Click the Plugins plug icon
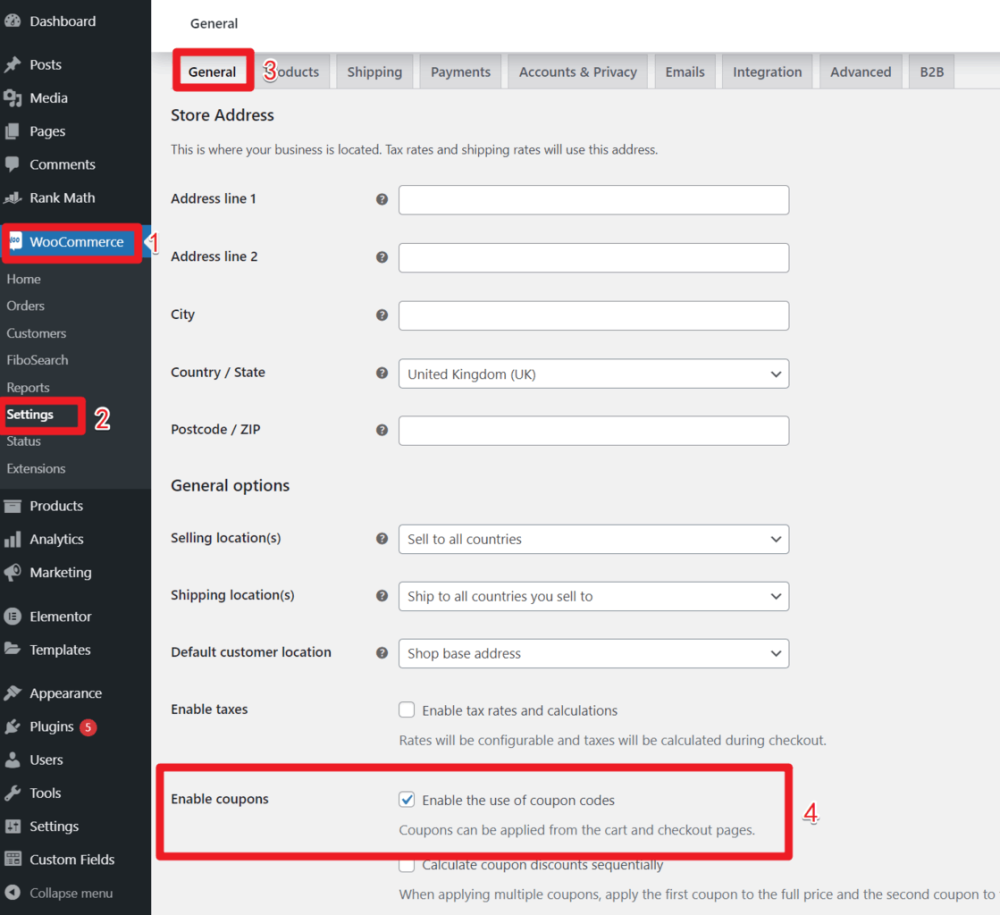The width and height of the screenshot is (1000, 915). tap(13, 727)
